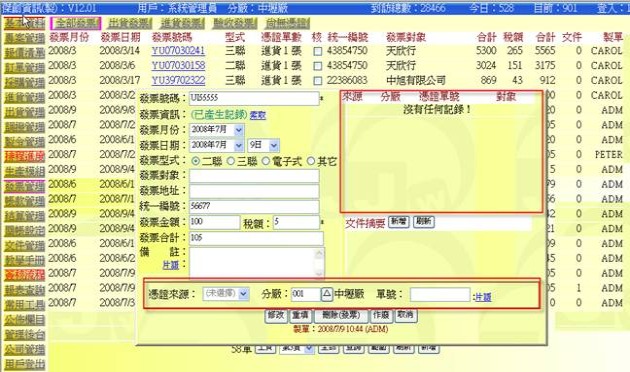The image size is (630, 372).
Task: Click the 刪除(發票) button
Action: point(341,315)
